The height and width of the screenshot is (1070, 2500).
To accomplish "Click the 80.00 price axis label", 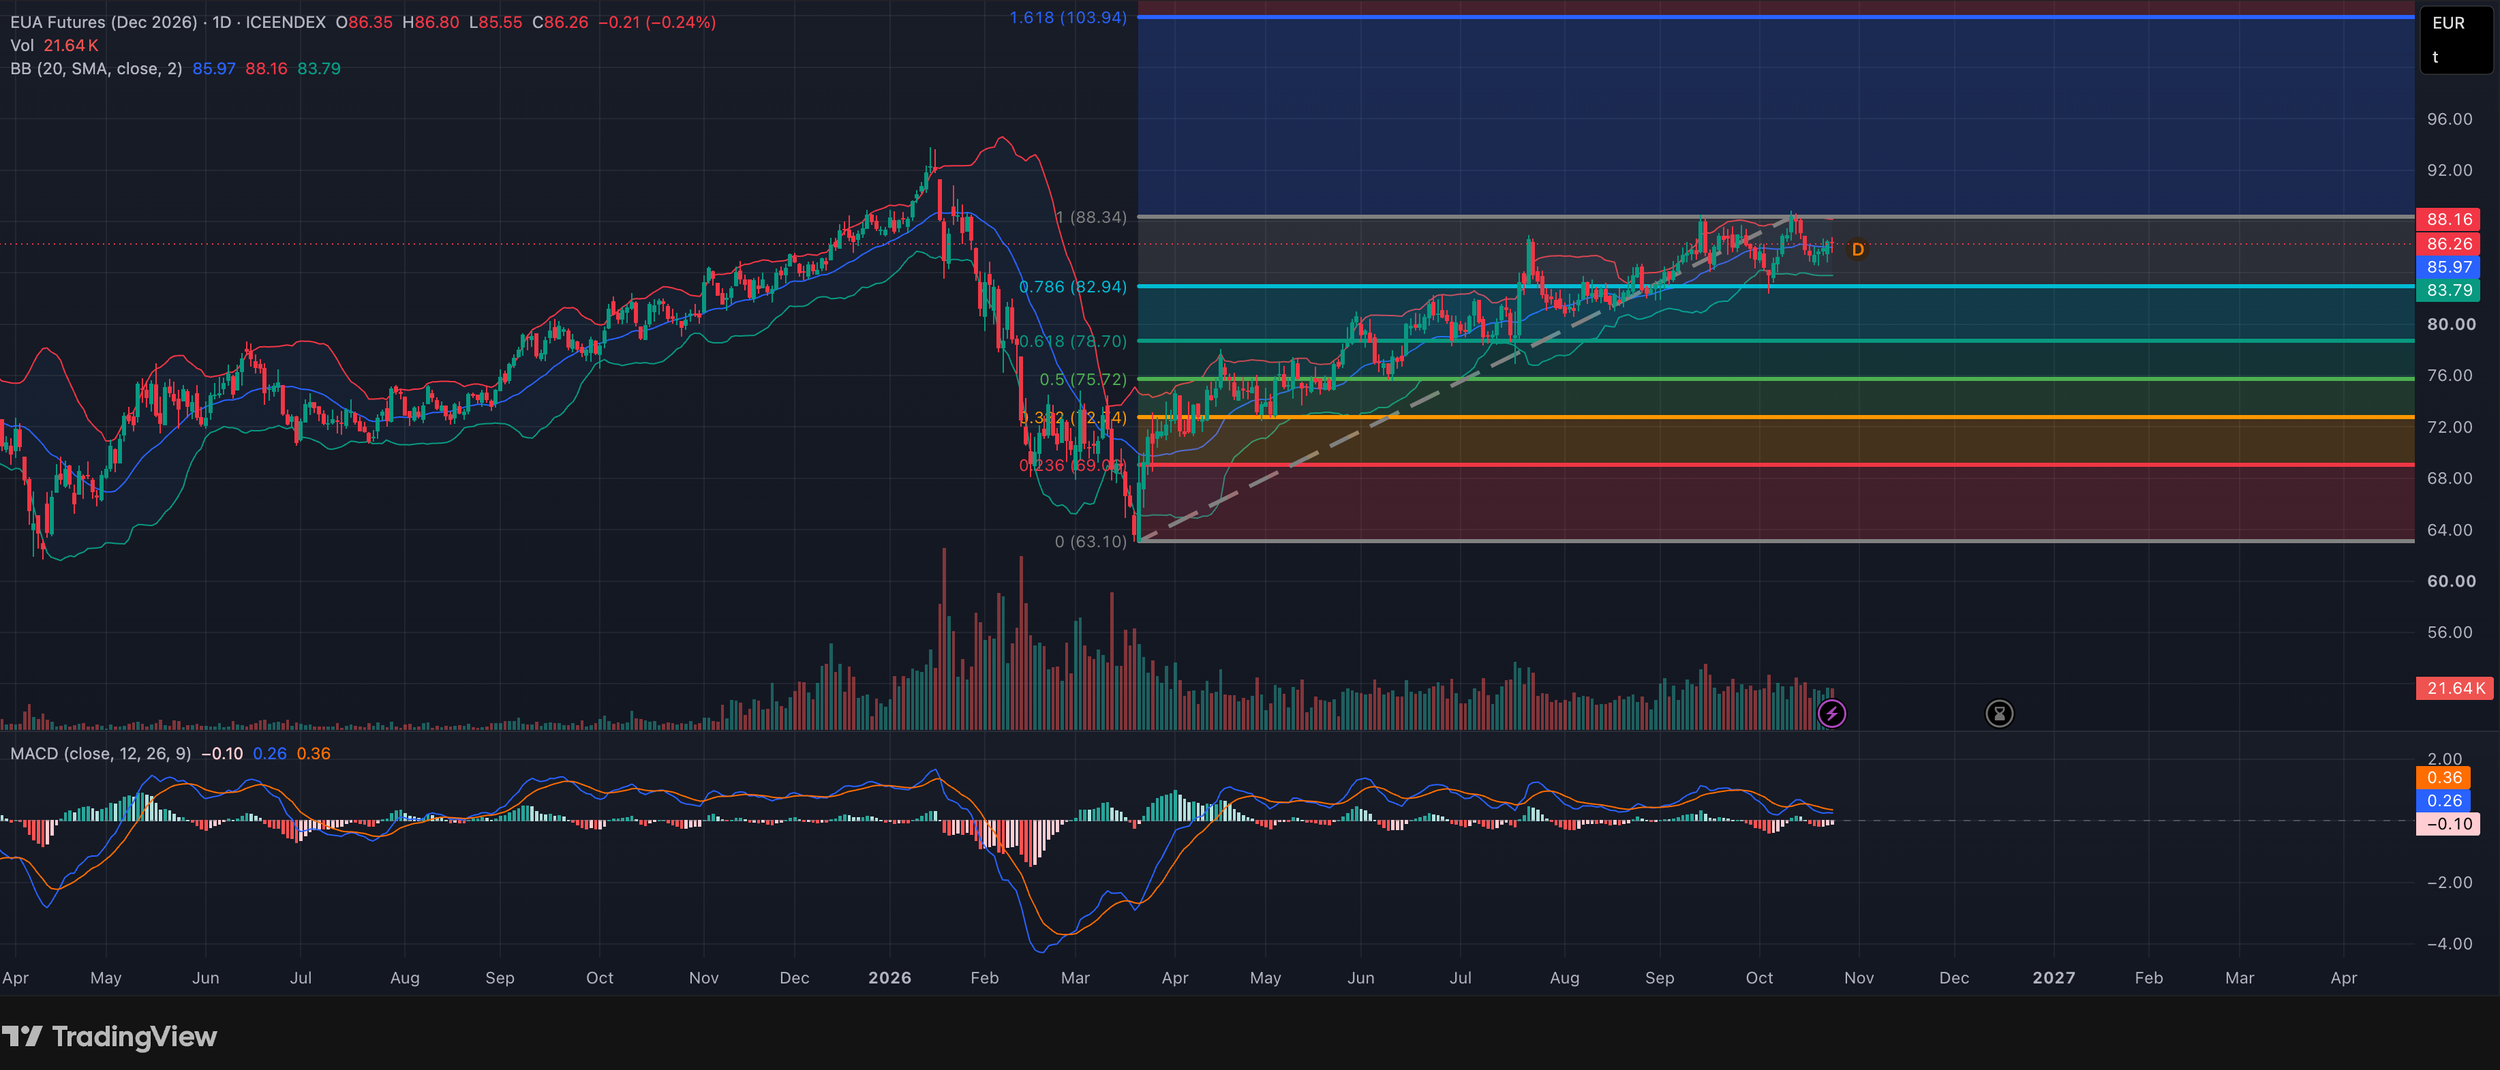I will coord(2451,324).
